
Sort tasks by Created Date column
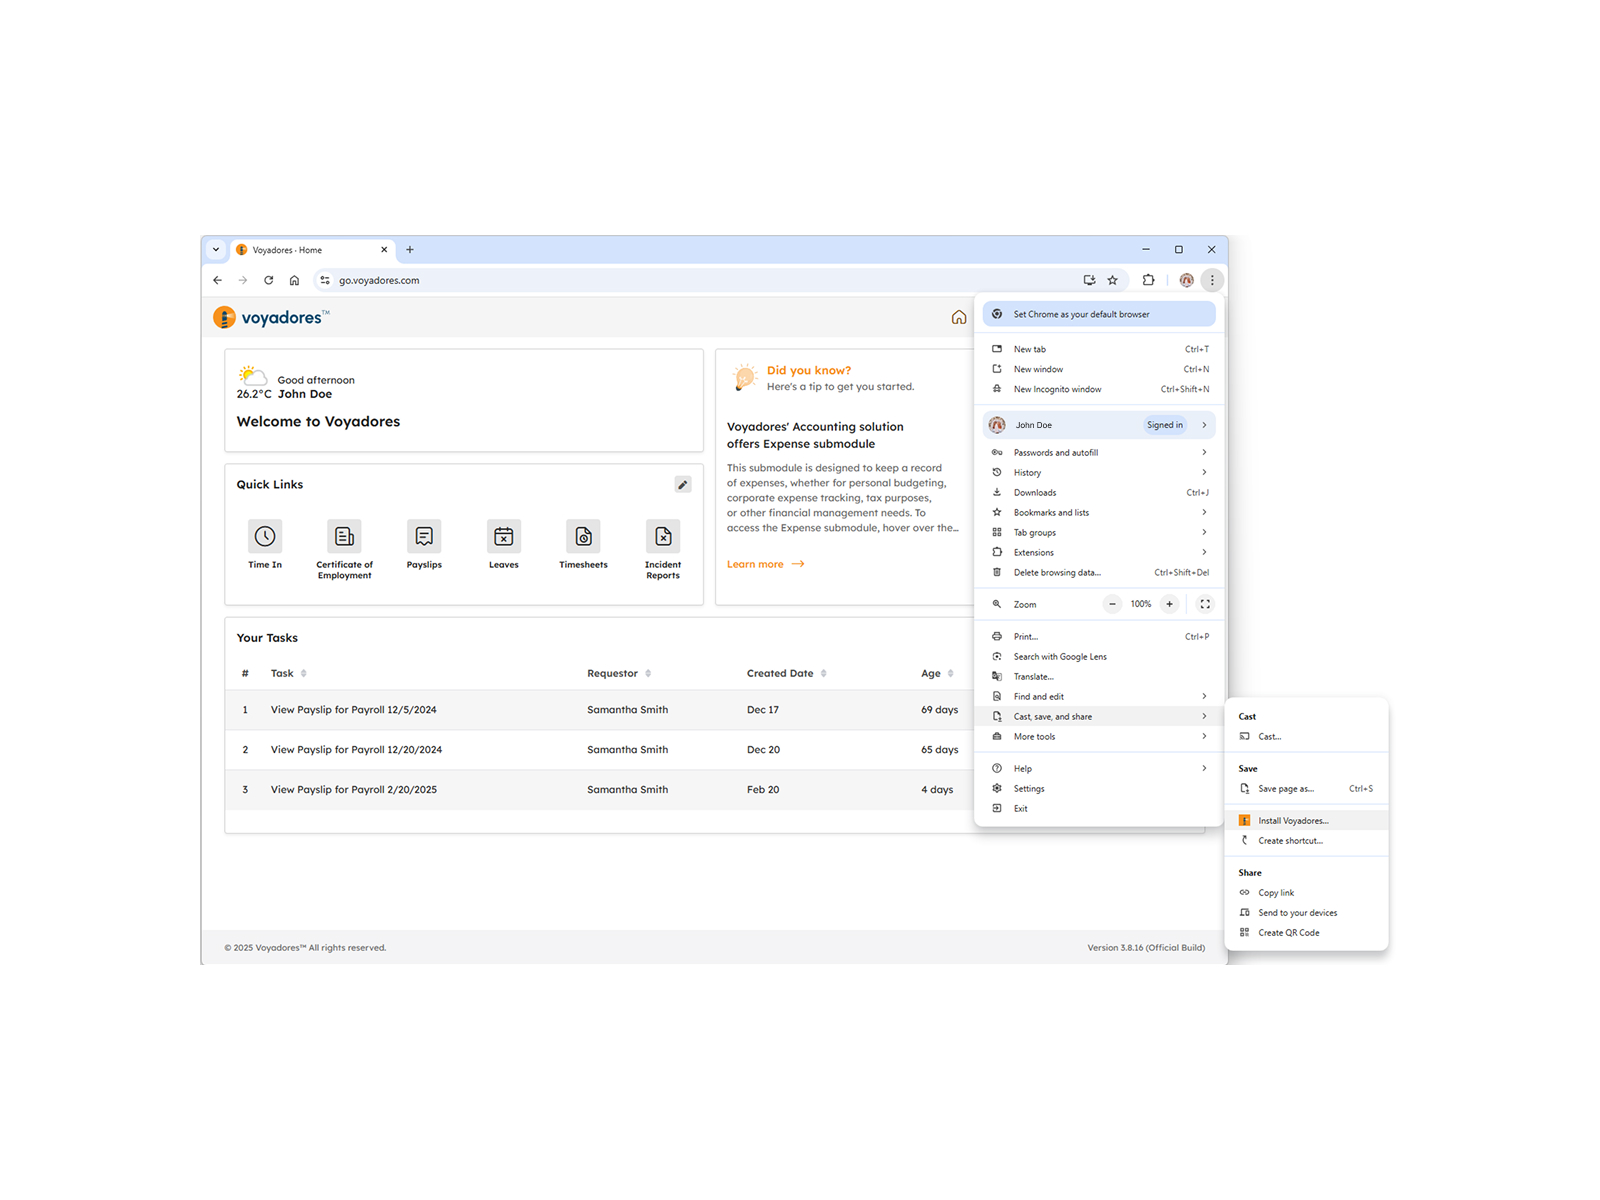(x=824, y=673)
